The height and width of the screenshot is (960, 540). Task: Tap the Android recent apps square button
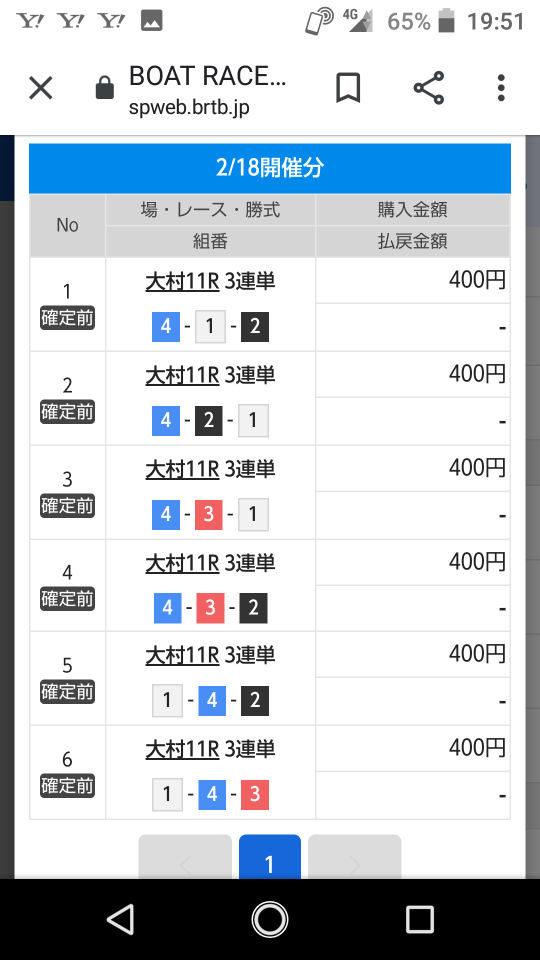coord(420,919)
